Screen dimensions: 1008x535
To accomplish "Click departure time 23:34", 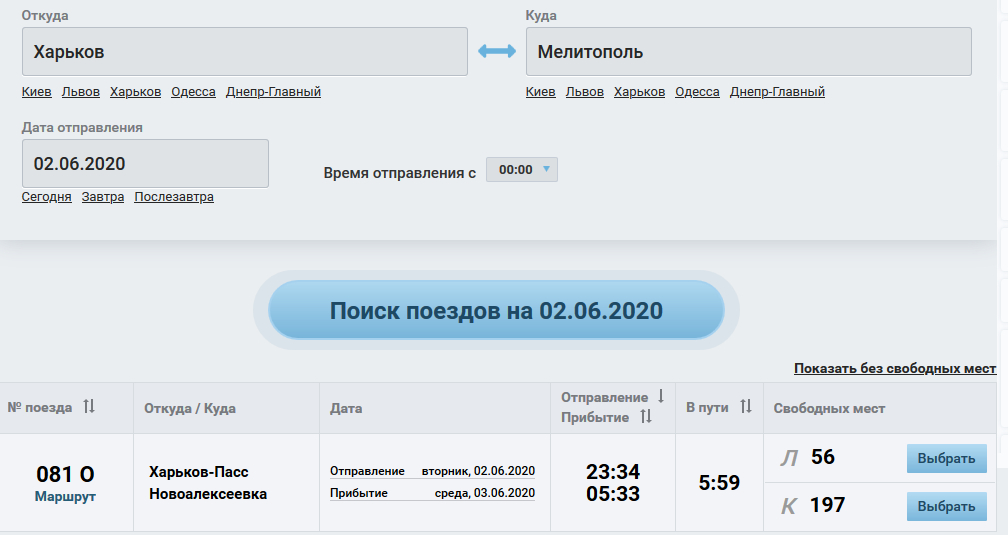I will [613, 472].
